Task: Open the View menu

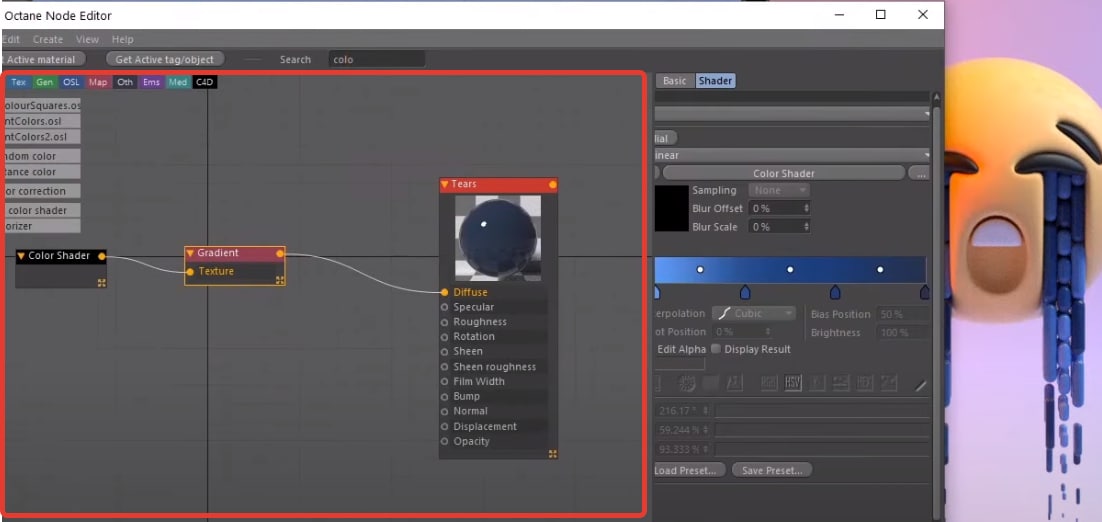Action: (x=87, y=39)
